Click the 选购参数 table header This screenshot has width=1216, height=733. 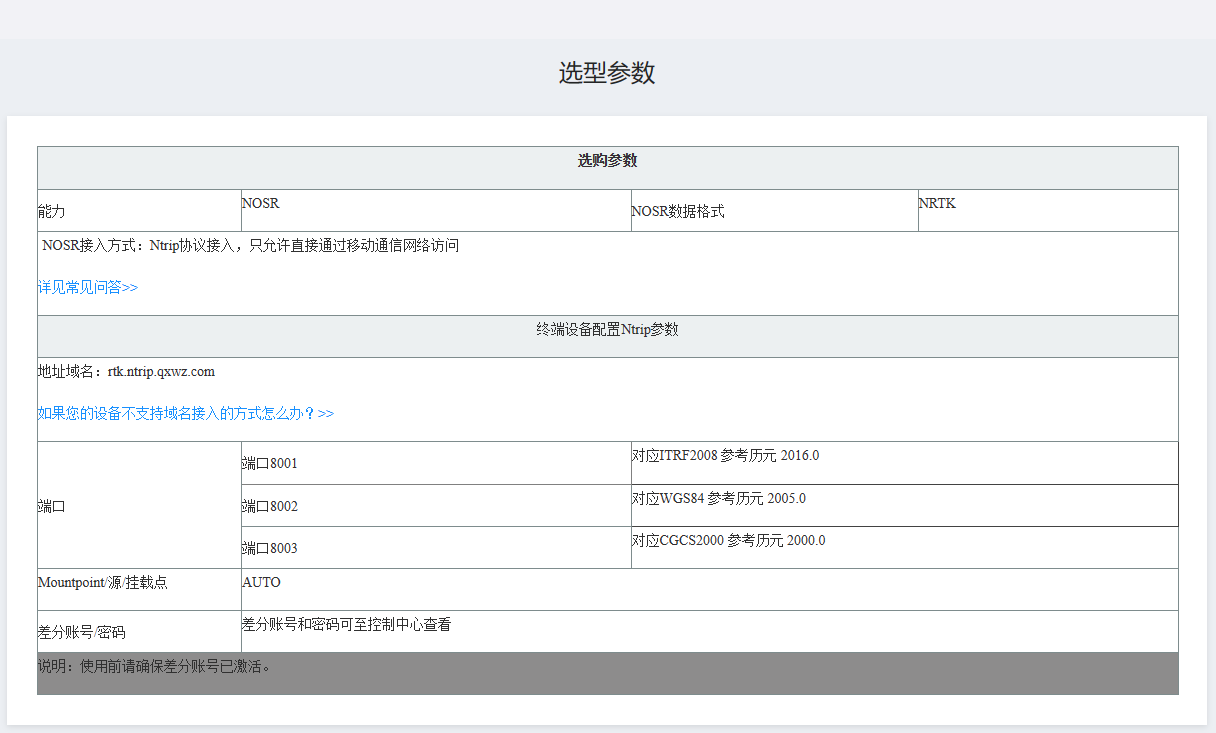click(x=607, y=159)
